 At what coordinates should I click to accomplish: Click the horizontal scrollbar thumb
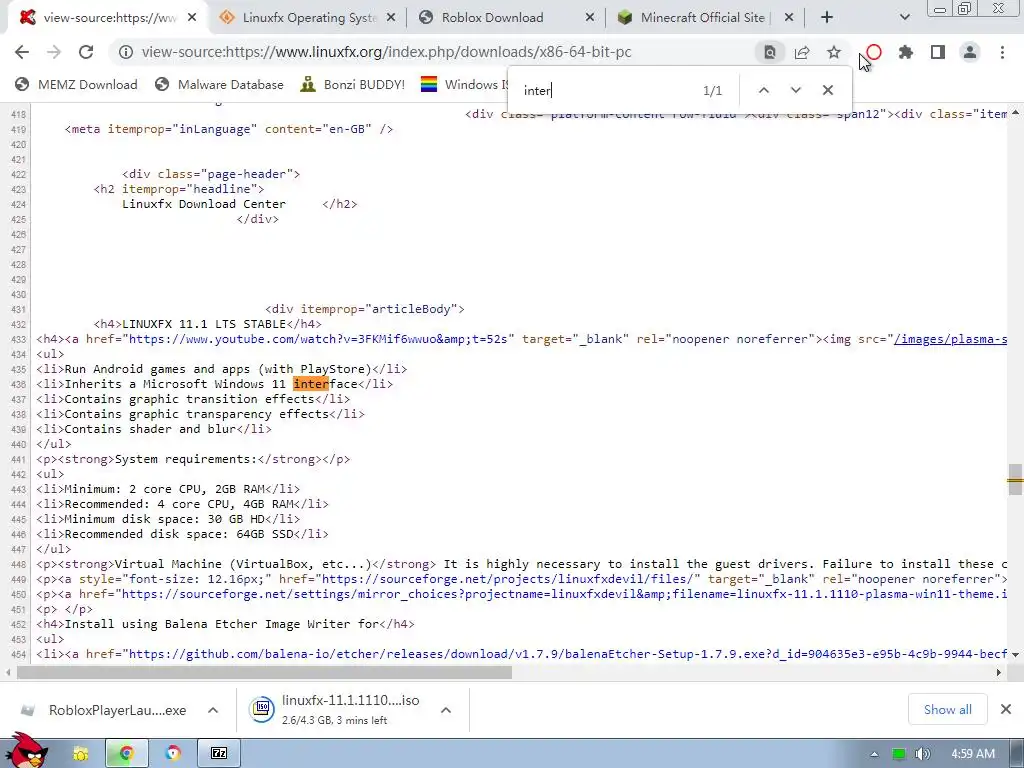[x=264, y=672]
